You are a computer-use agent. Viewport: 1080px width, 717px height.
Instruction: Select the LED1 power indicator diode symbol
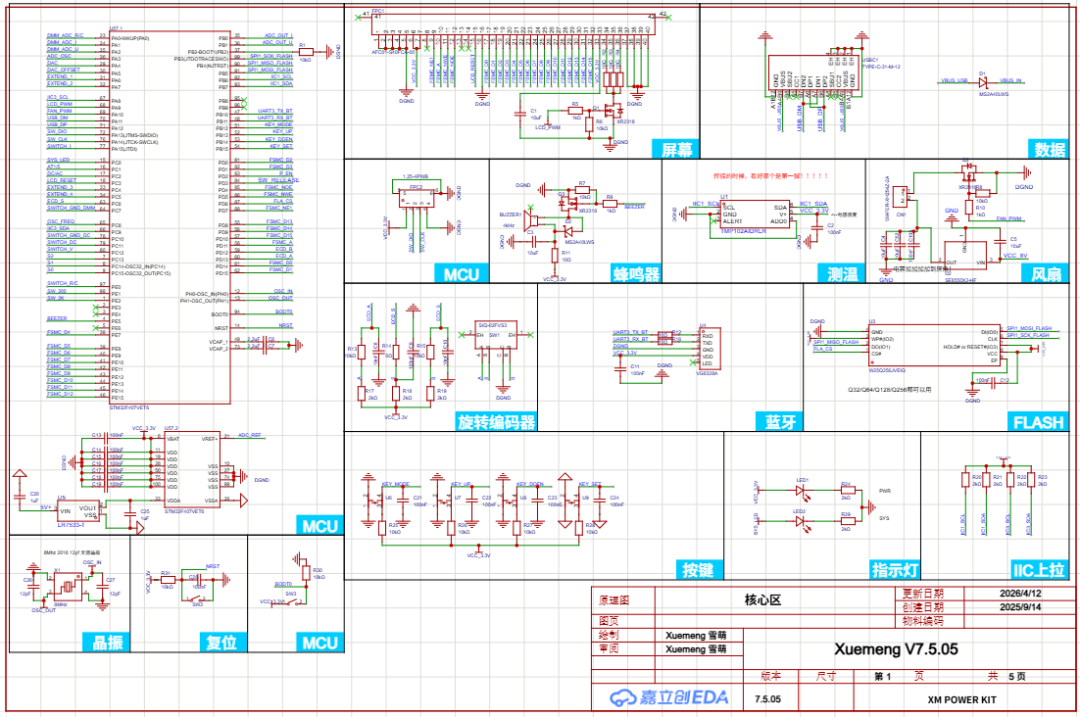click(802, 492)
